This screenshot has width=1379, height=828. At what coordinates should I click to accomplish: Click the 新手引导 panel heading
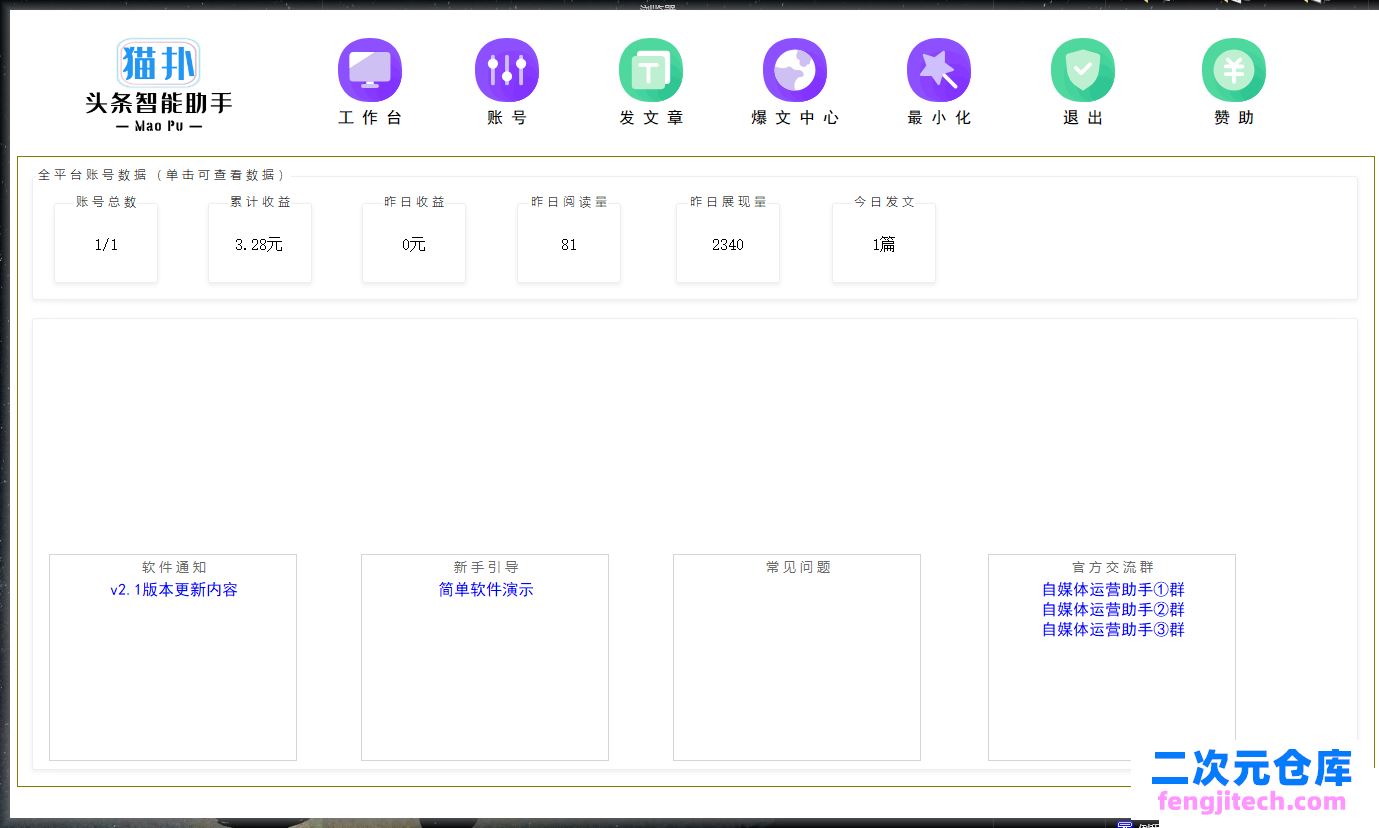point(486,567)
